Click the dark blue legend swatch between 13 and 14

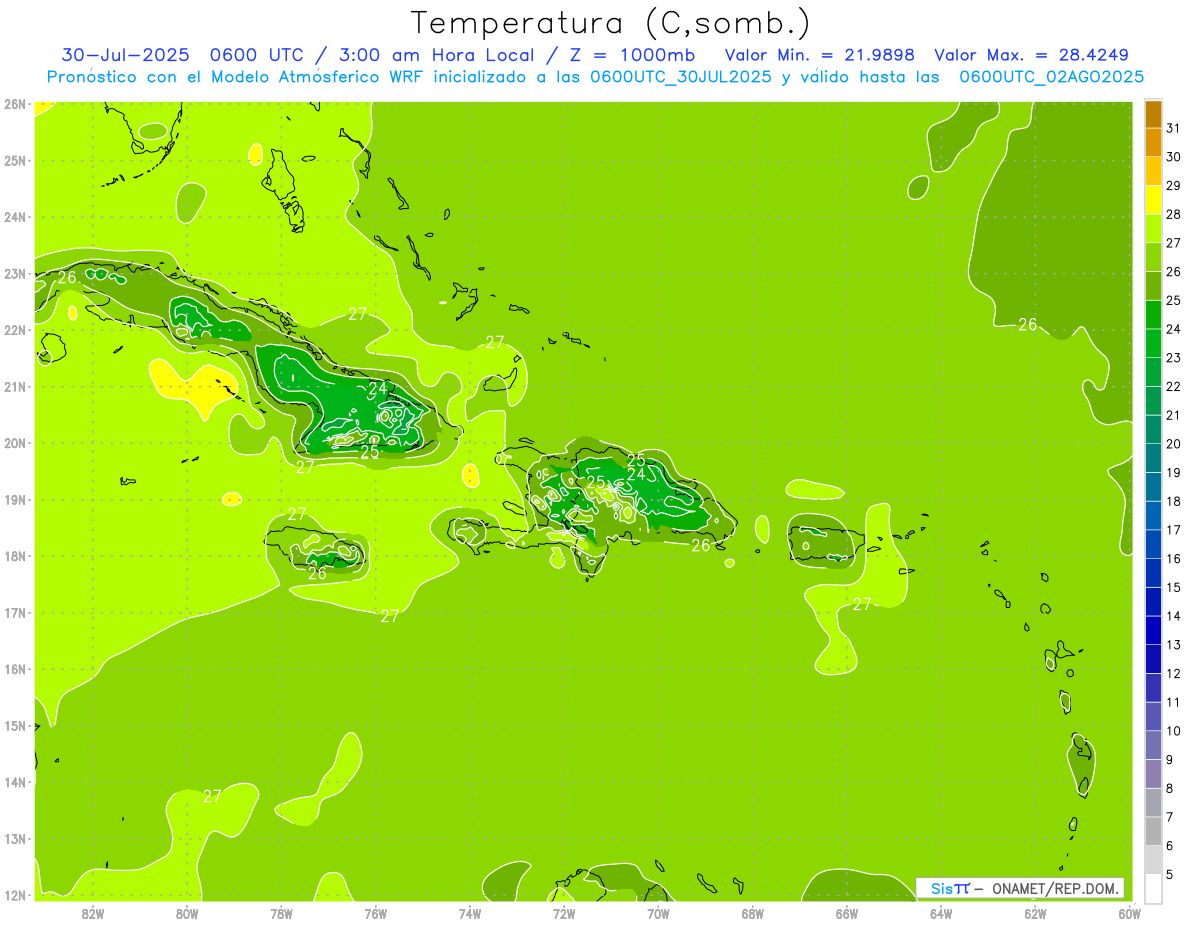coord(1153,630)
